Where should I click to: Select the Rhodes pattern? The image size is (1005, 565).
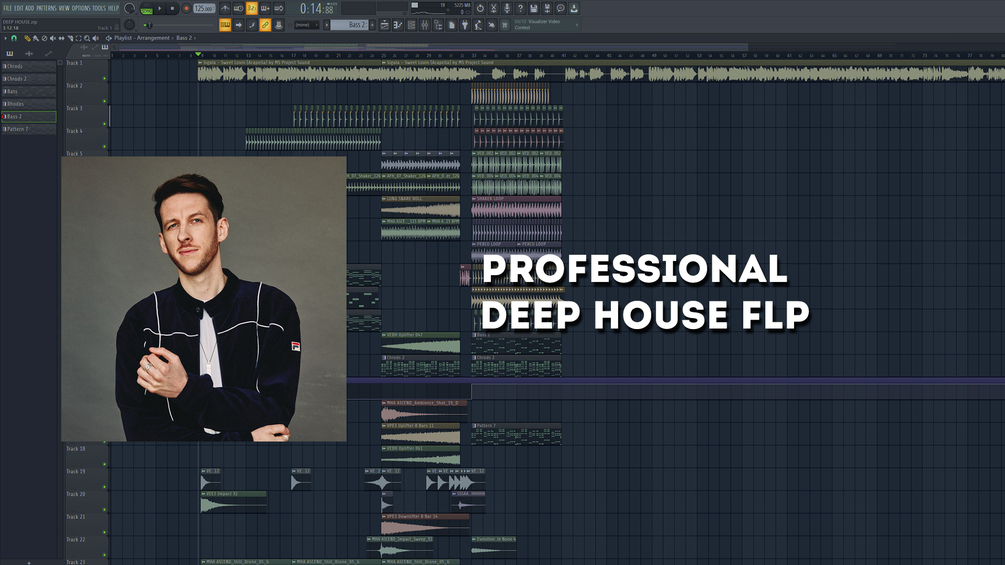29,104
